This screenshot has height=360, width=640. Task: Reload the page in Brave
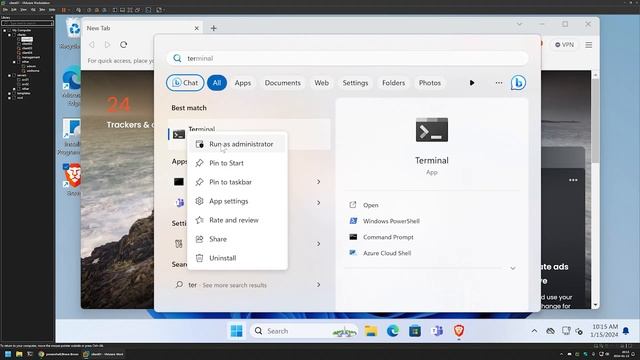tap(124, 44)
